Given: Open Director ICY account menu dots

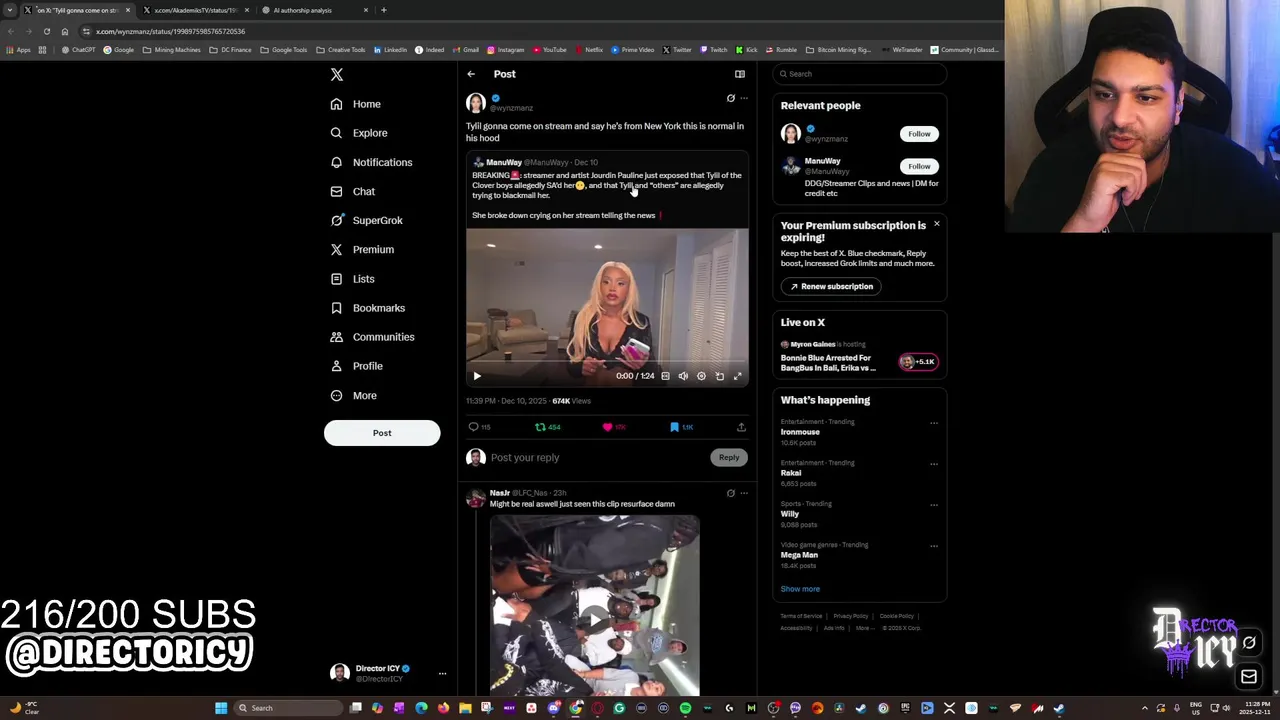Looking at the screenshot, I should coord(442,674).
